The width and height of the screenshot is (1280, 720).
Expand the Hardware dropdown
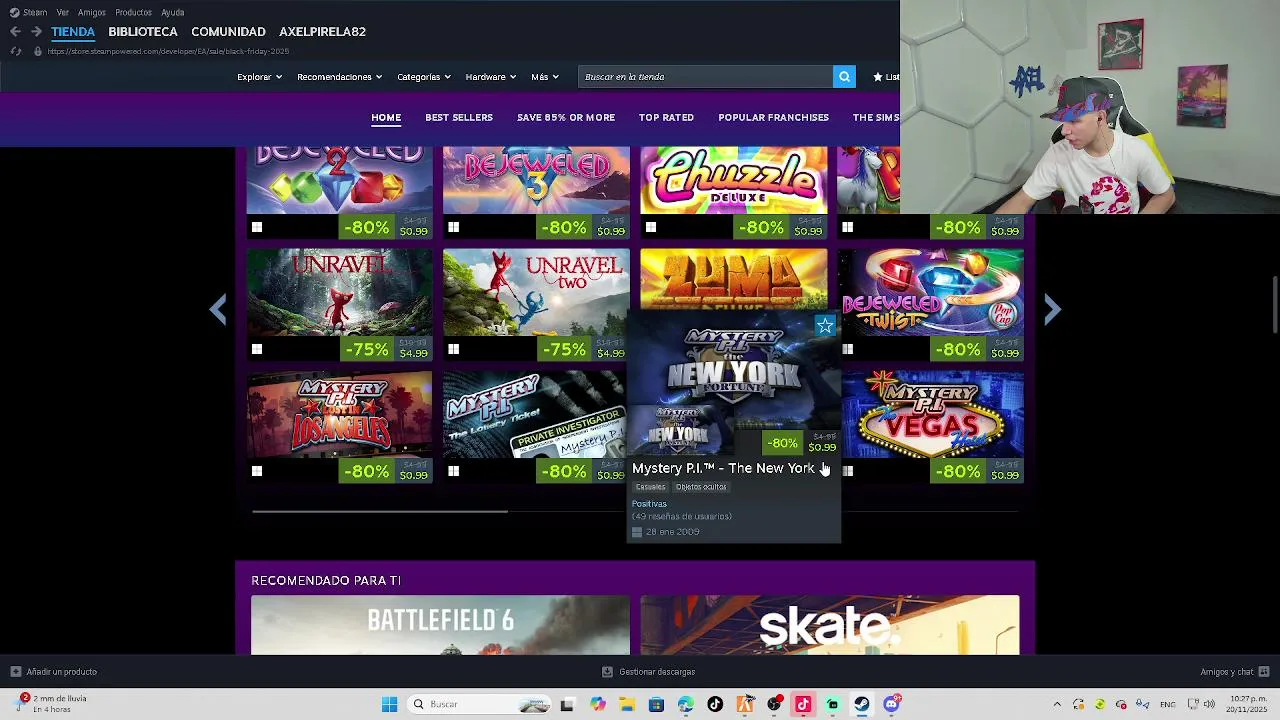(x=490, y=77)
